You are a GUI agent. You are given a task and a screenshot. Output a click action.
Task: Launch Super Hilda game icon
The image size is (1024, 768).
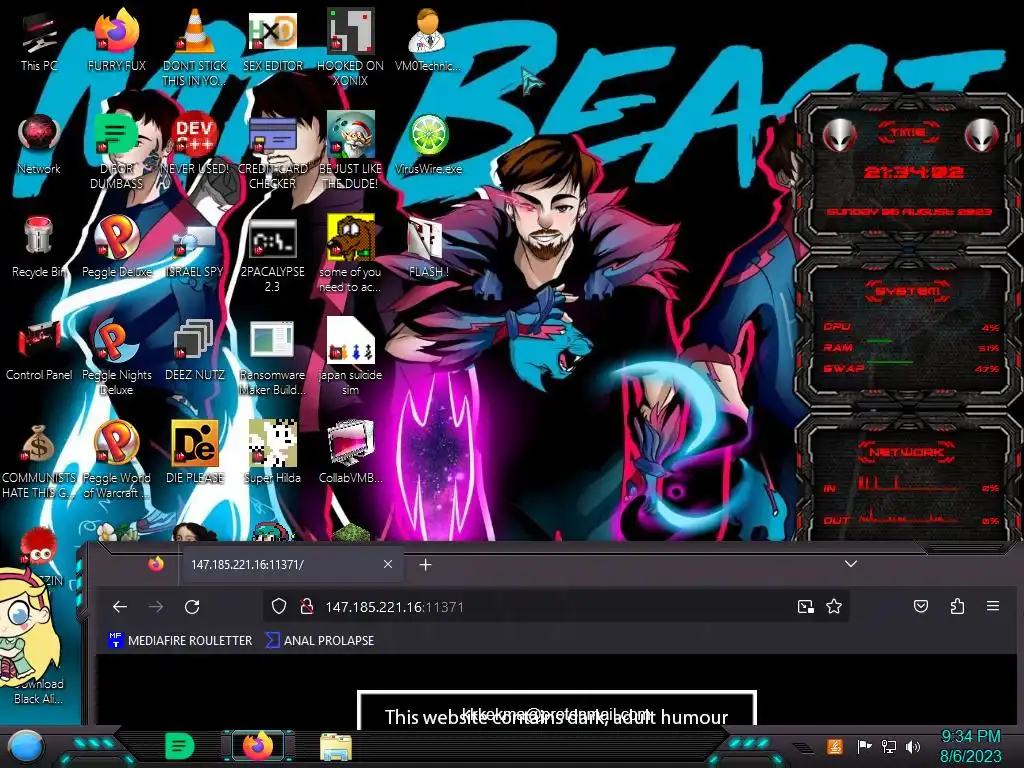coord(273,453)
